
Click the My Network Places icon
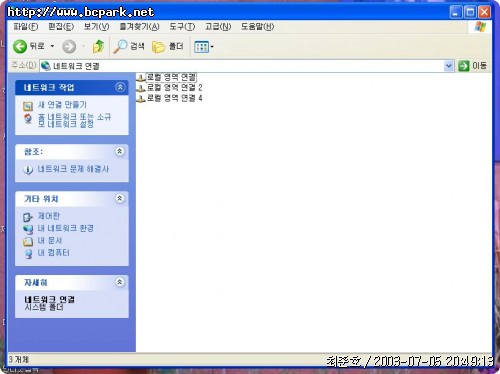click(x=28, y=229)
